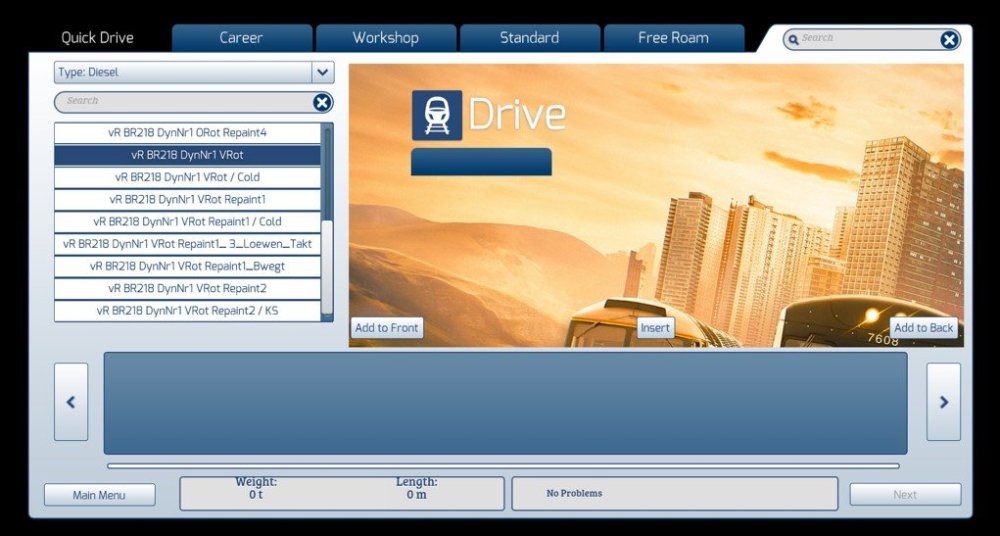Return to Main Menu
1000x536 pixels.
pyautogui.click(x=99, y=495)
